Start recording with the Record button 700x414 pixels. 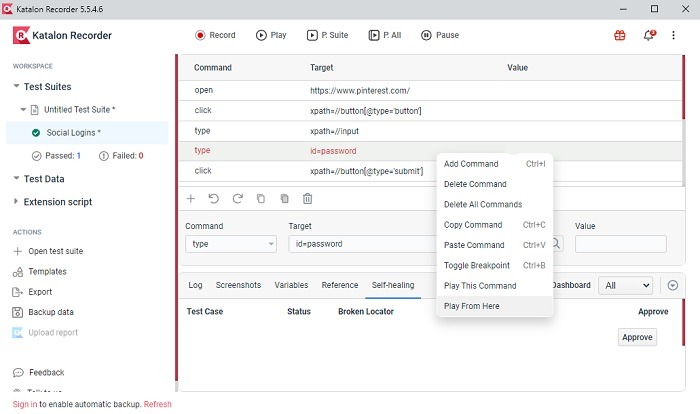(x=215, y=35)
